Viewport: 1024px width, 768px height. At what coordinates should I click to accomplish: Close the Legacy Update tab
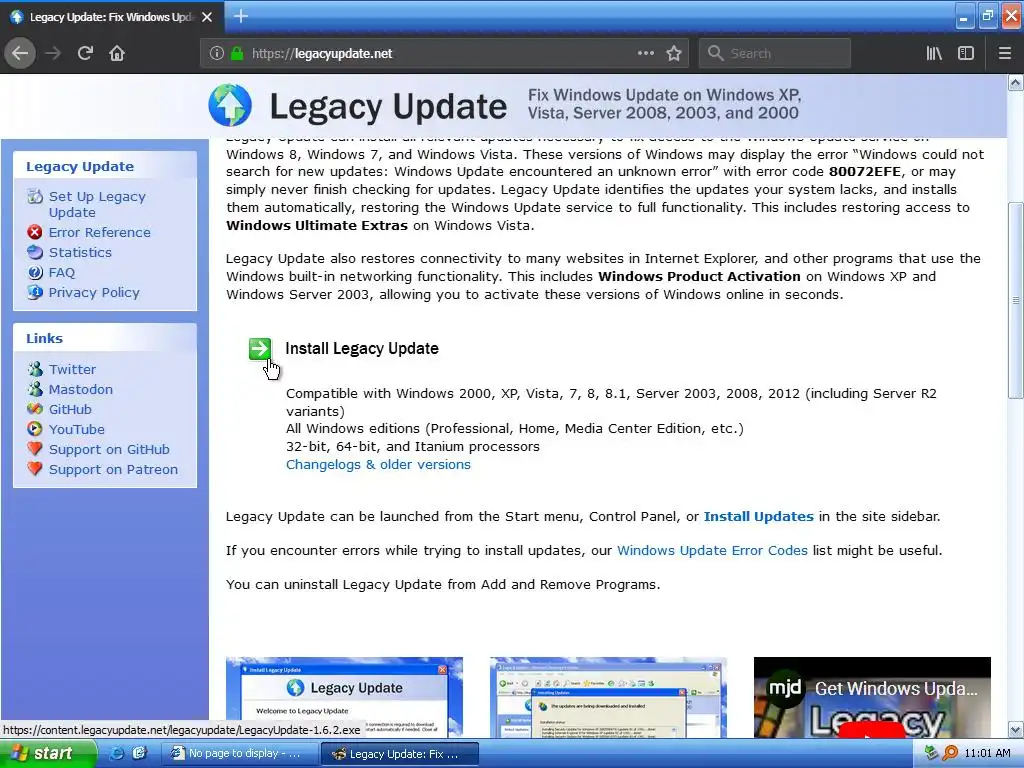207,17
